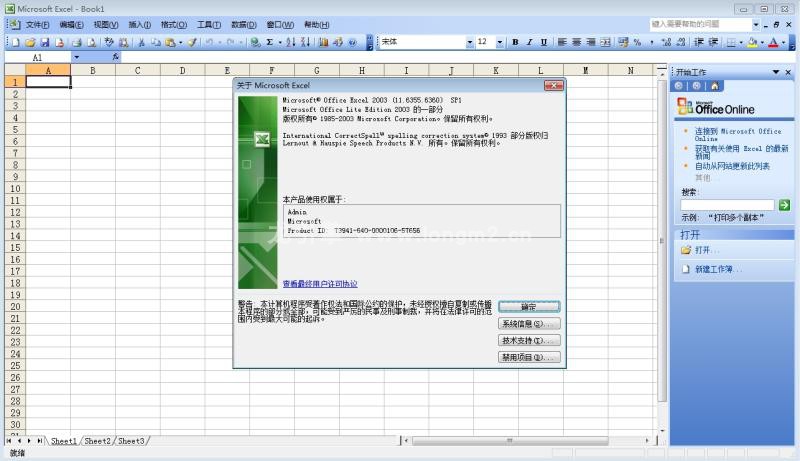Open Print Preview from the toolbar

(x=91, y=42)
